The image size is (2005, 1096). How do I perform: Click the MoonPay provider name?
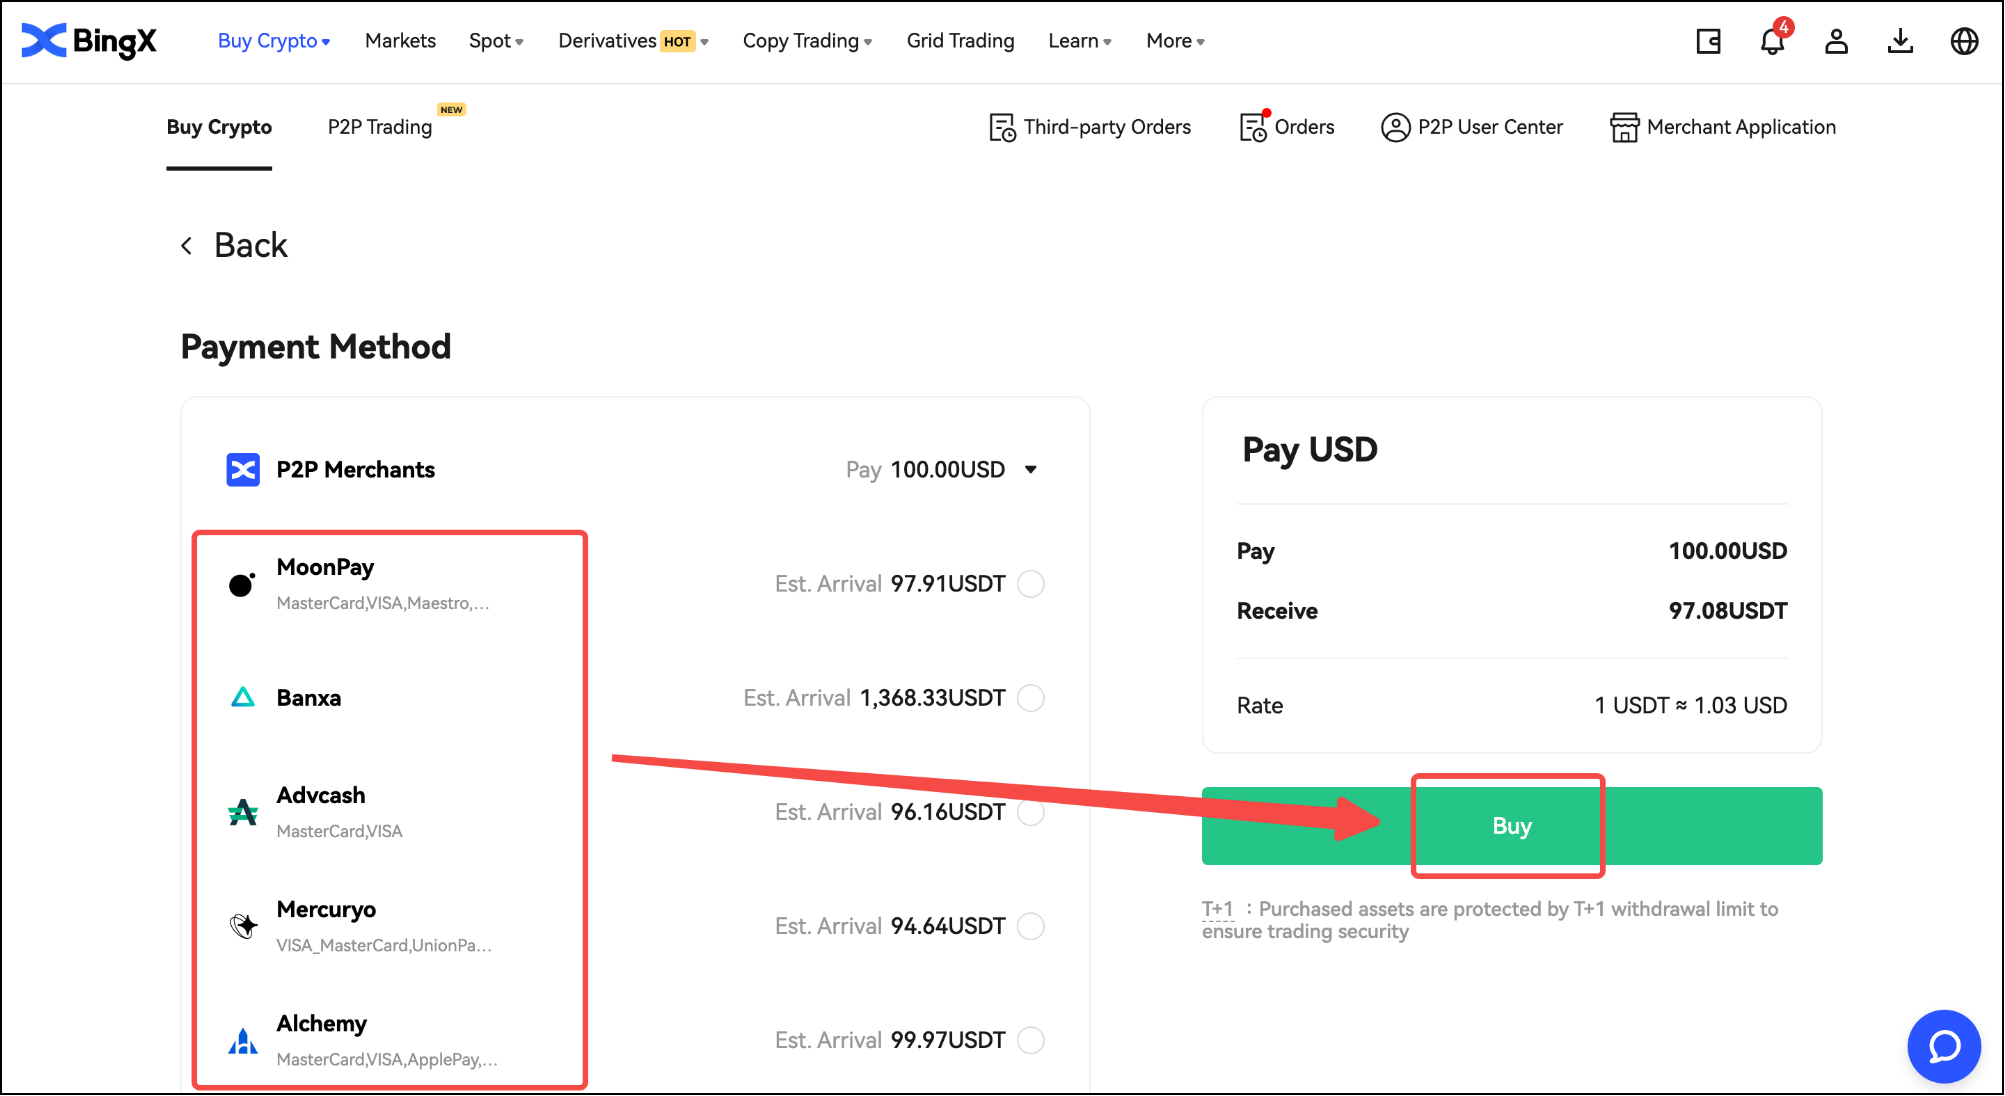tap(325, 568)
